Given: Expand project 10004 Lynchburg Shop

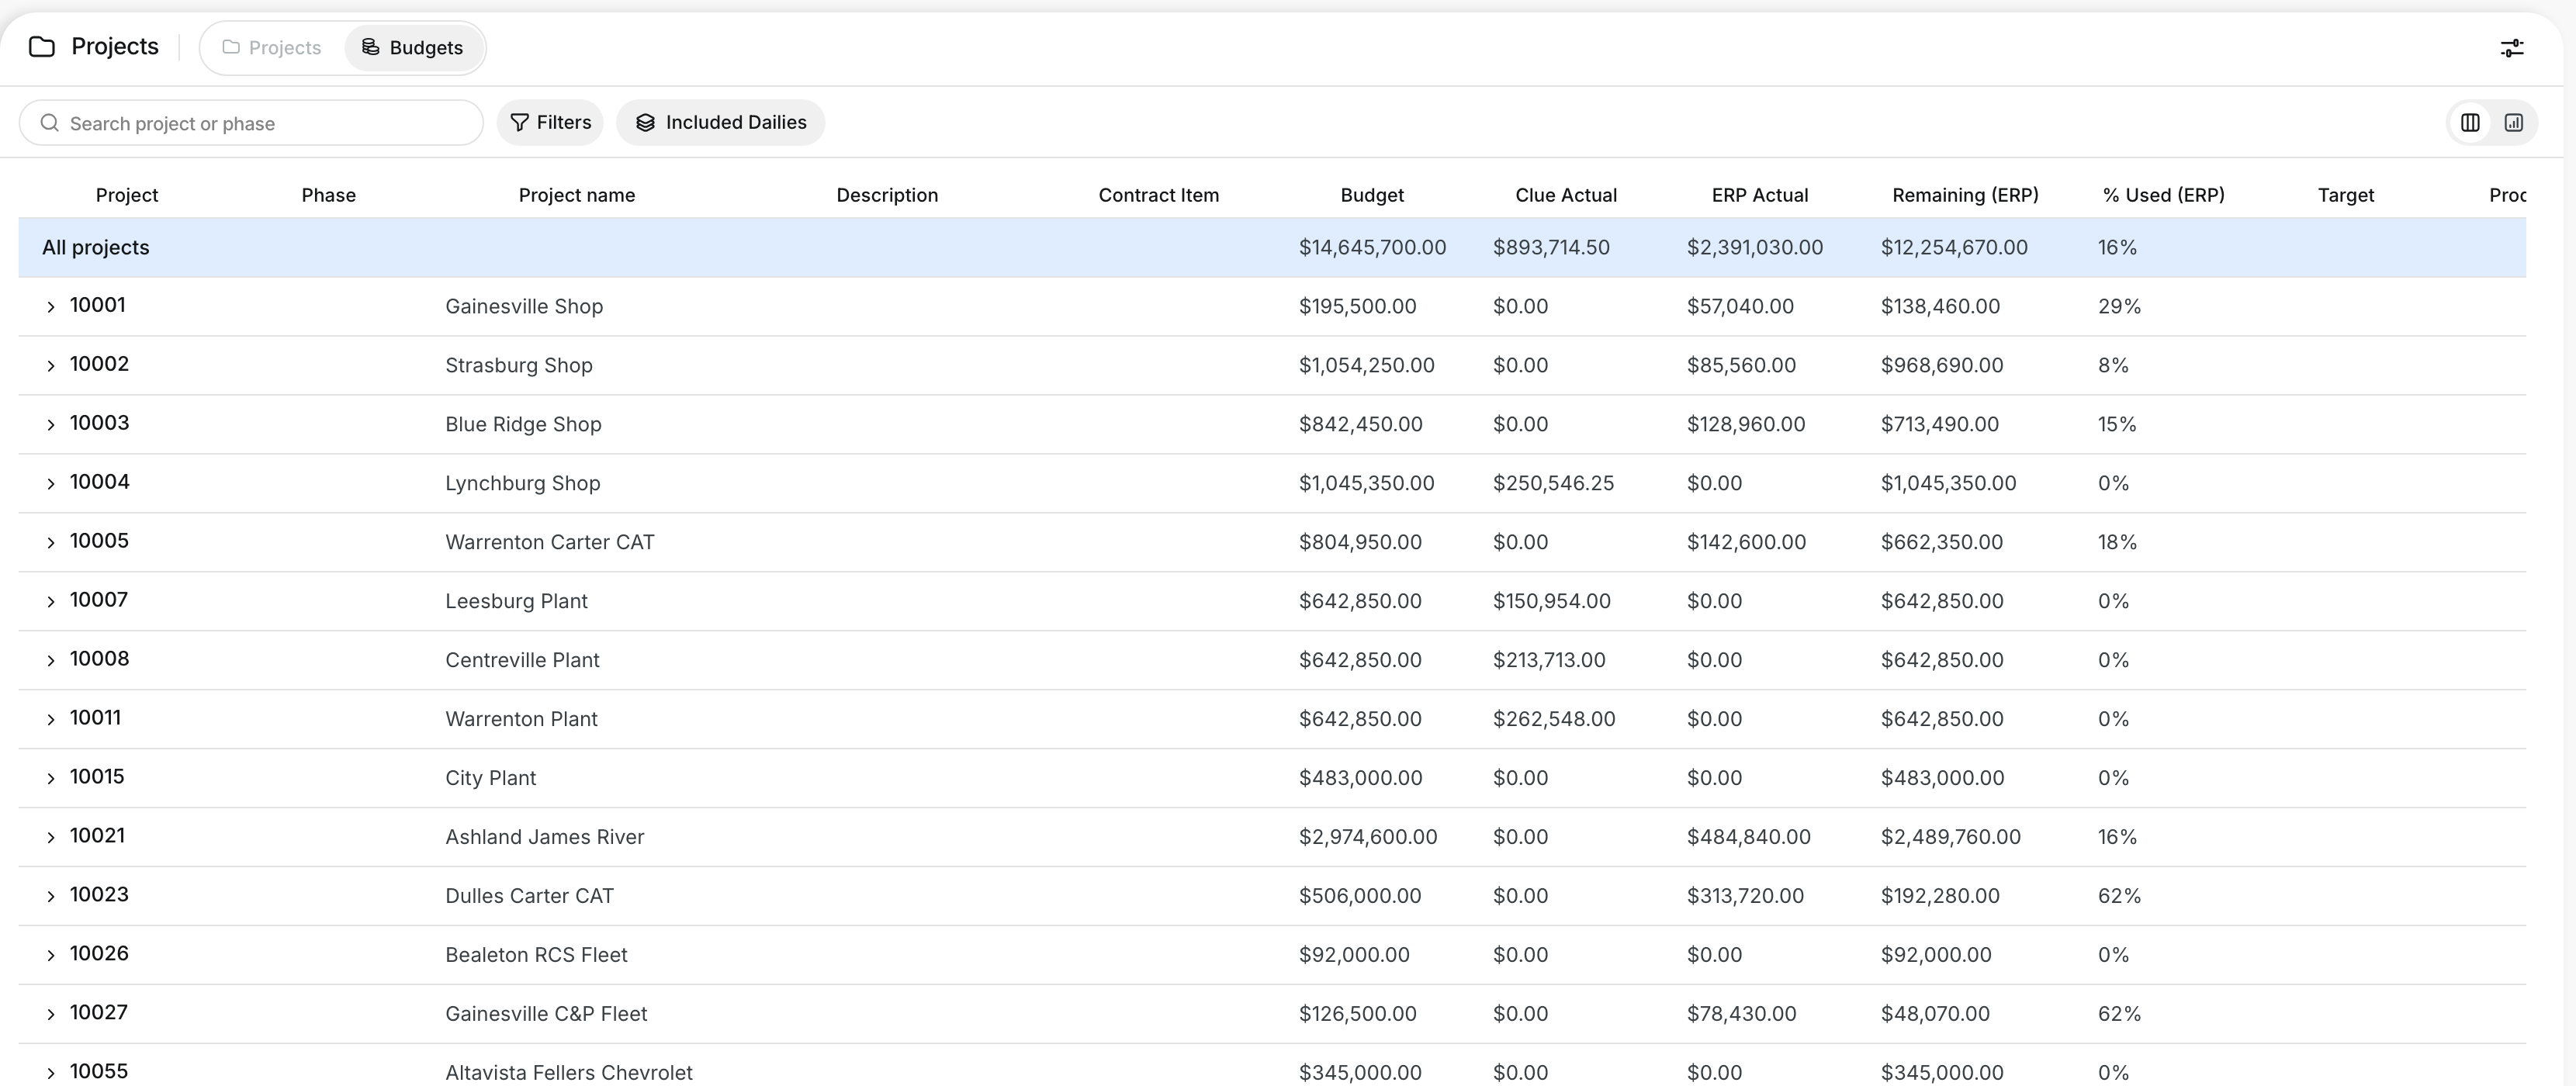Looking at the screenshot, I should point(51,484).
